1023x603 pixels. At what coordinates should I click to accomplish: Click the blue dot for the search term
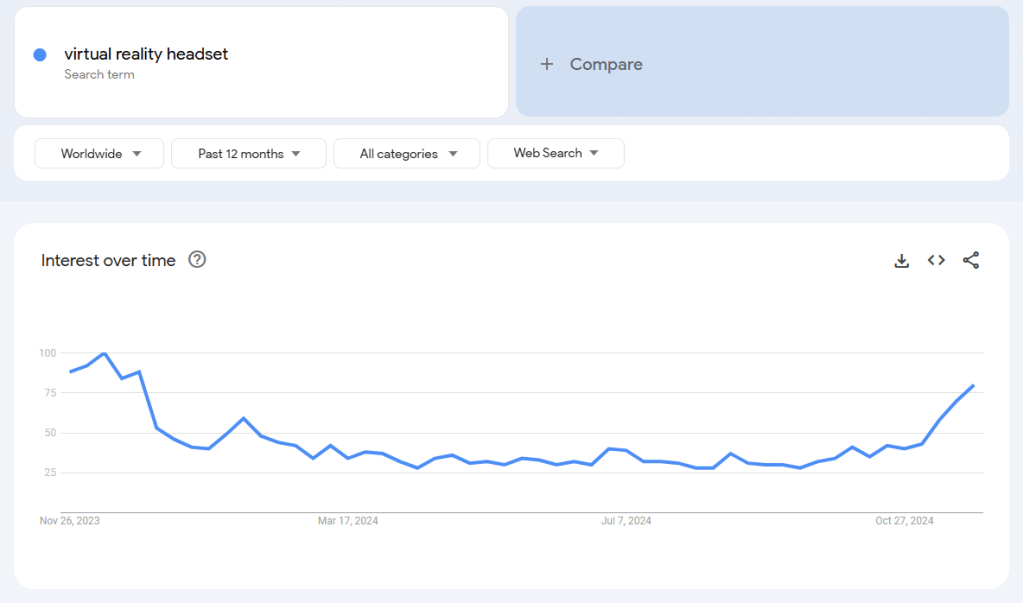[x=40, y=55]
